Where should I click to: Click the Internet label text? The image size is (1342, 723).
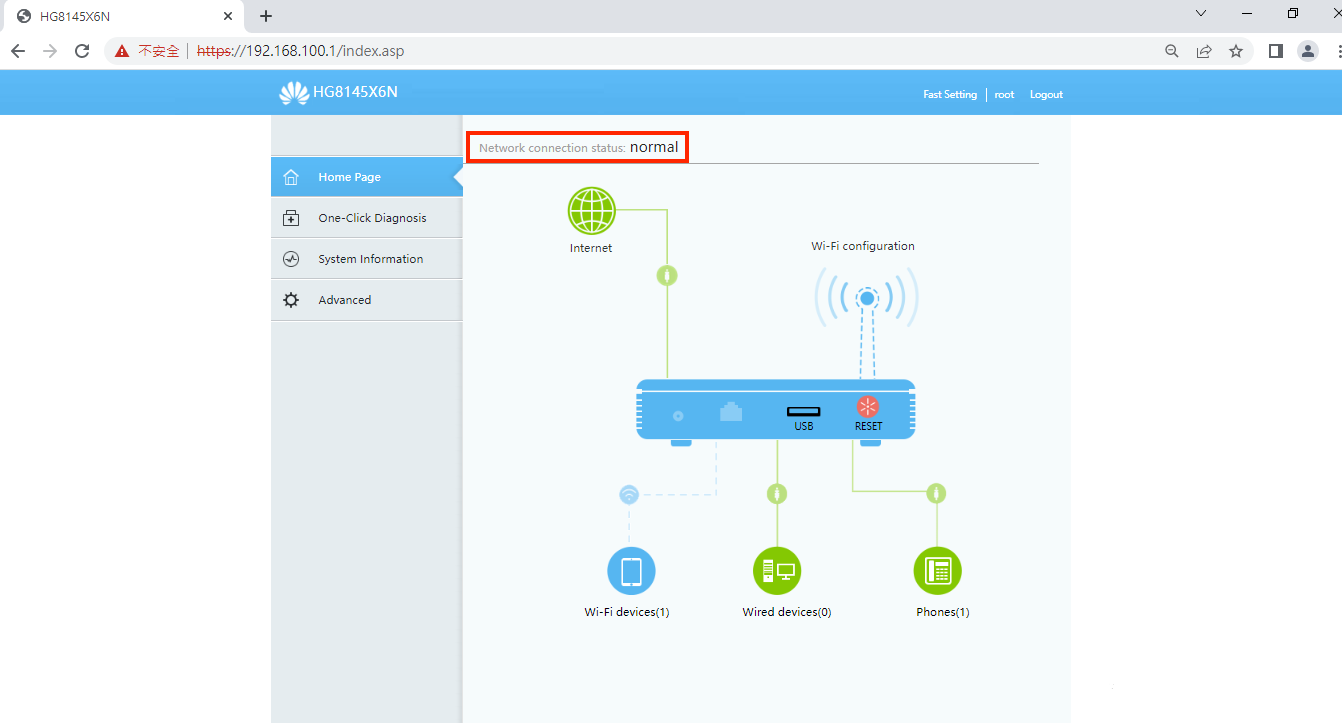591,248
